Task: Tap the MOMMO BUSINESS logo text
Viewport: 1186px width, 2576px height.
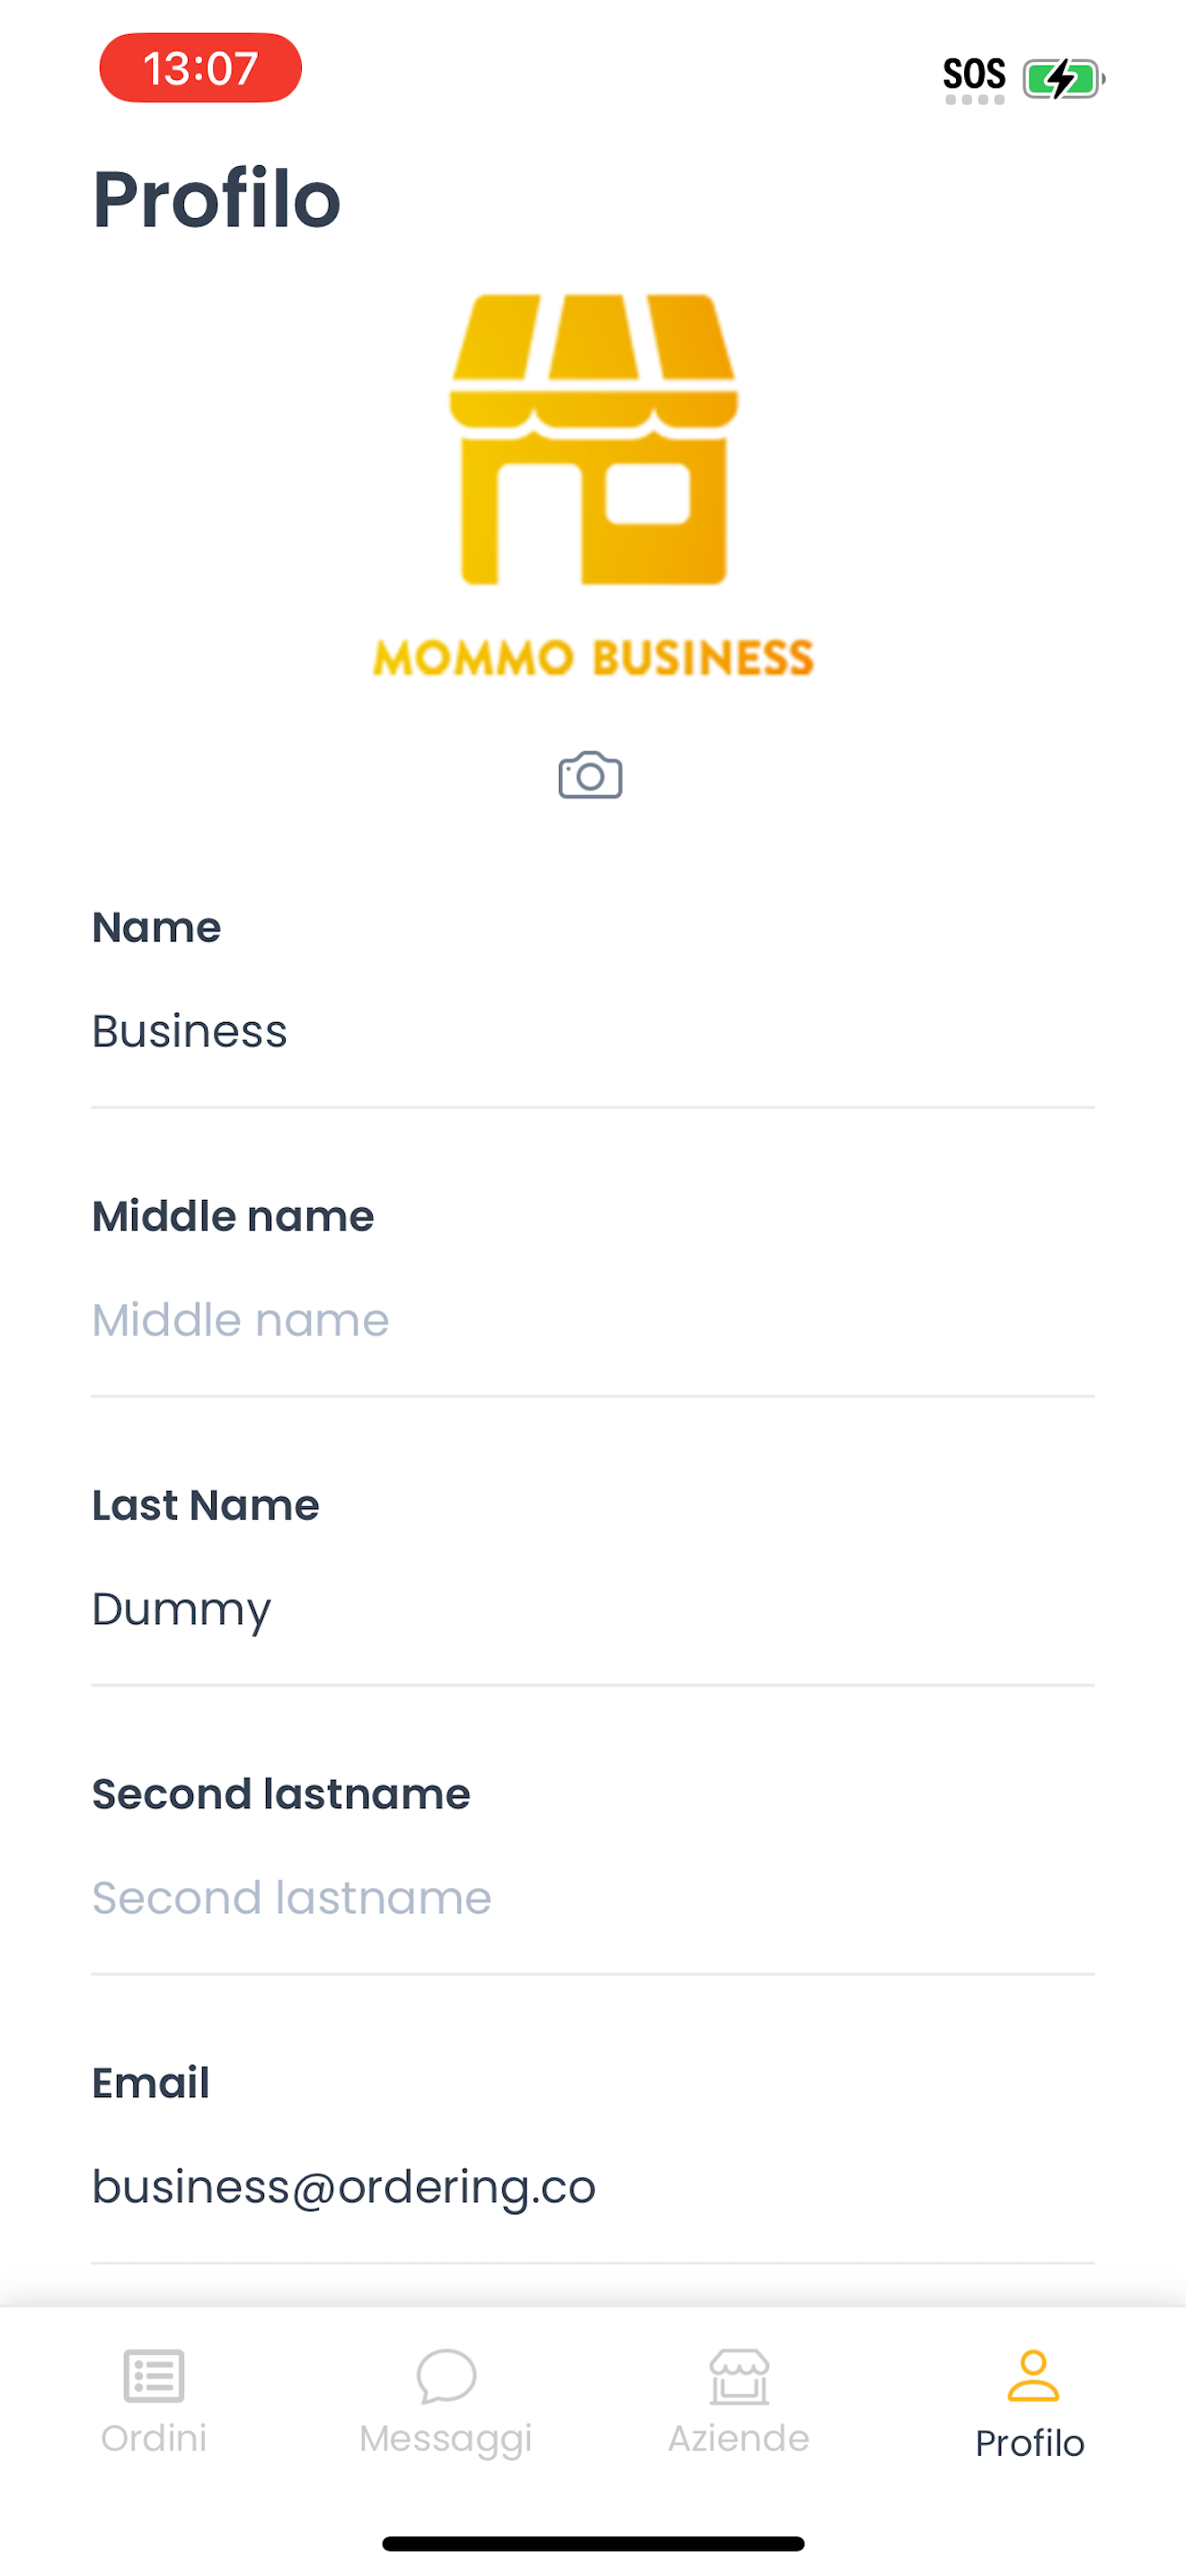Action: pos(593,658)
